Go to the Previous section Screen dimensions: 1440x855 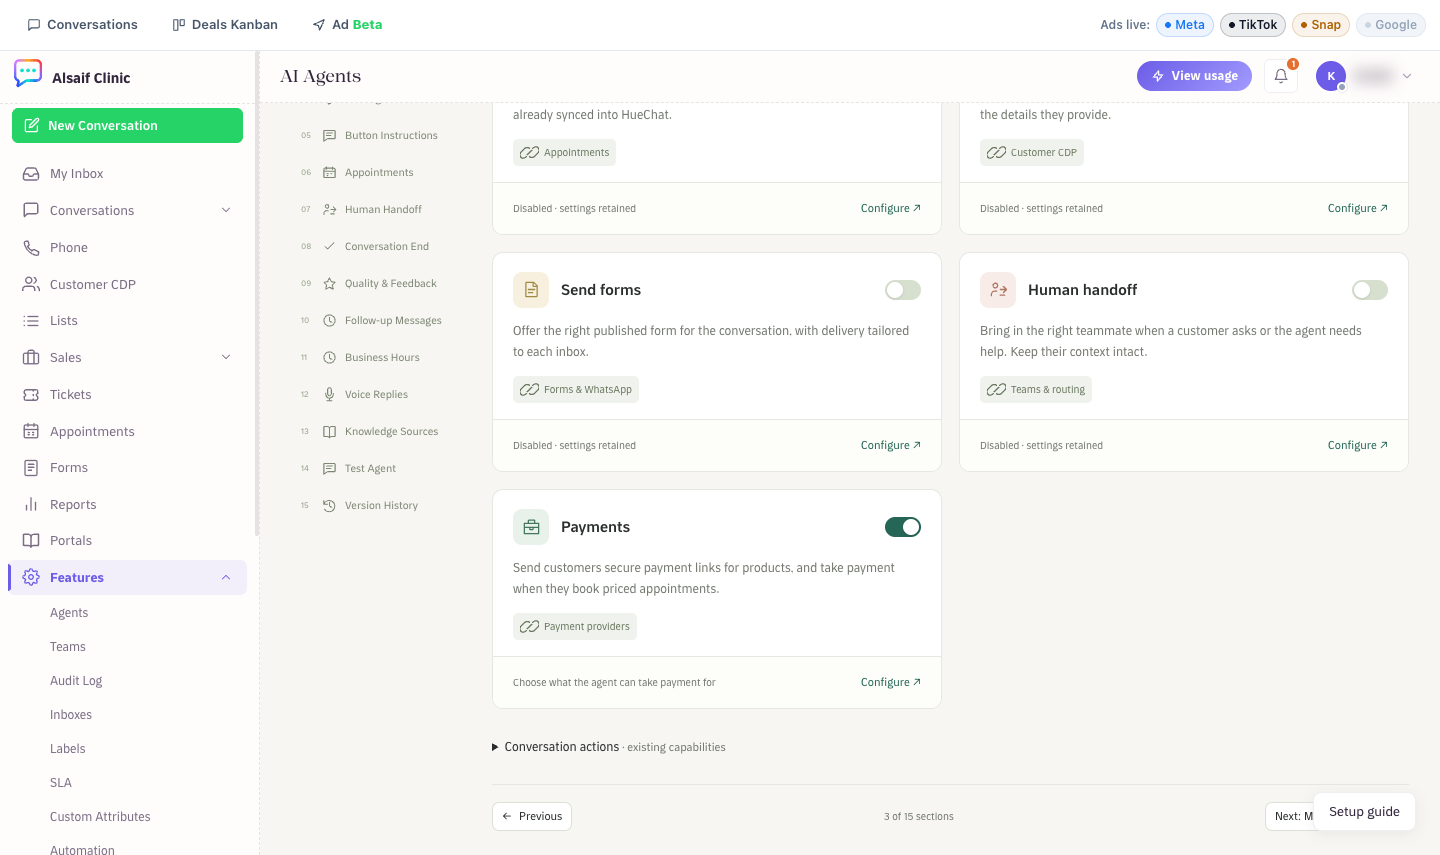pyautogui.click(x=532, y=817)
